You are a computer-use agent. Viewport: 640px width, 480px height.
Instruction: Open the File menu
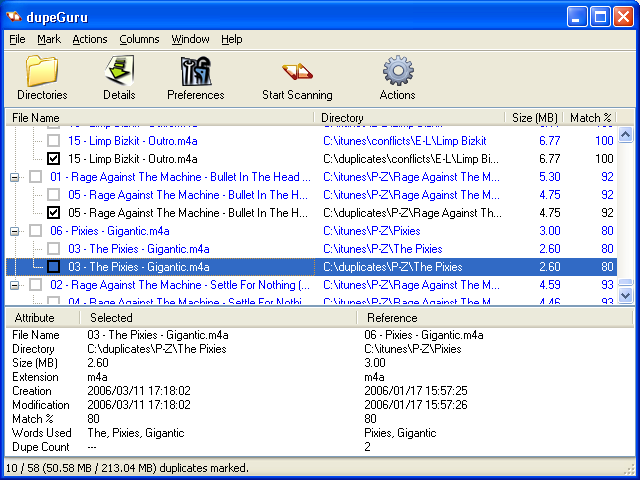pyautogui.click(x=17, y=39)
